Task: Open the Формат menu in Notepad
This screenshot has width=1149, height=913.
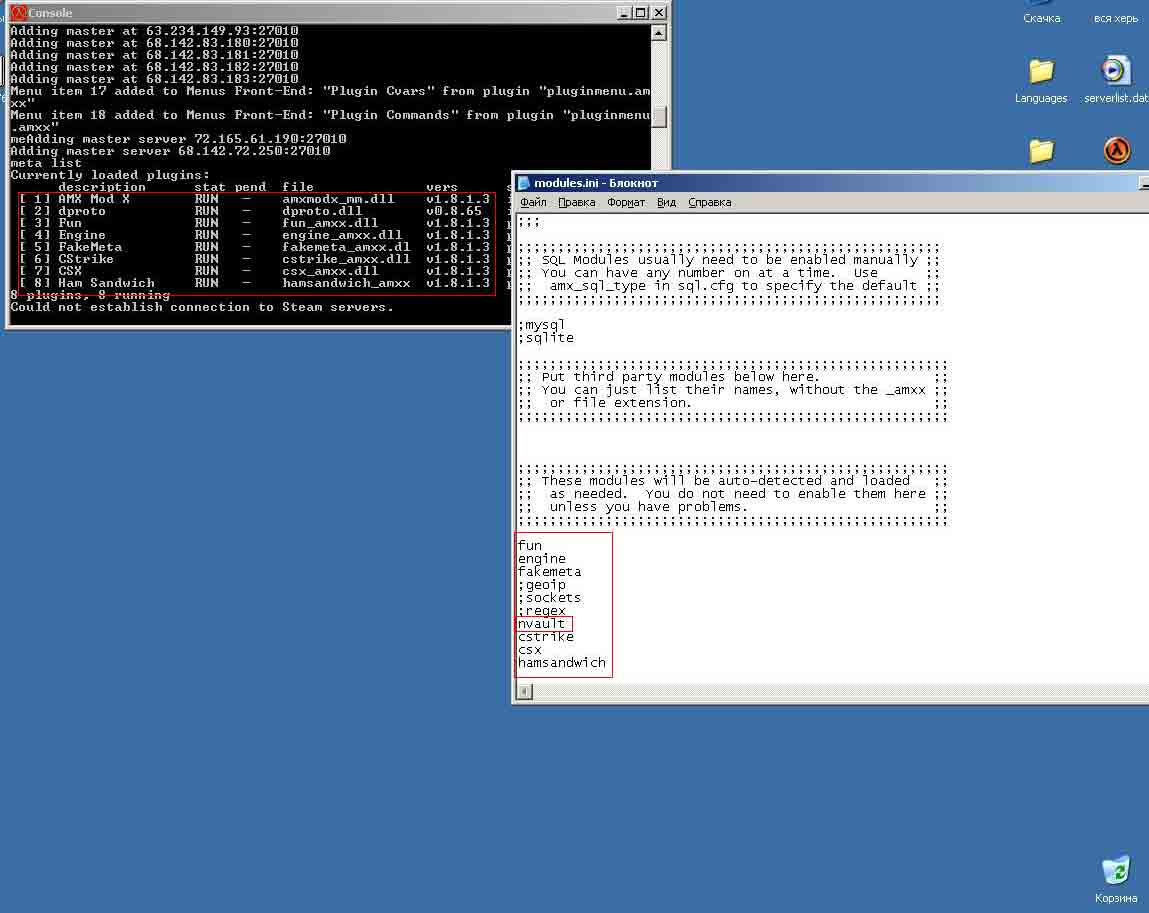Action: click(626, 202)
